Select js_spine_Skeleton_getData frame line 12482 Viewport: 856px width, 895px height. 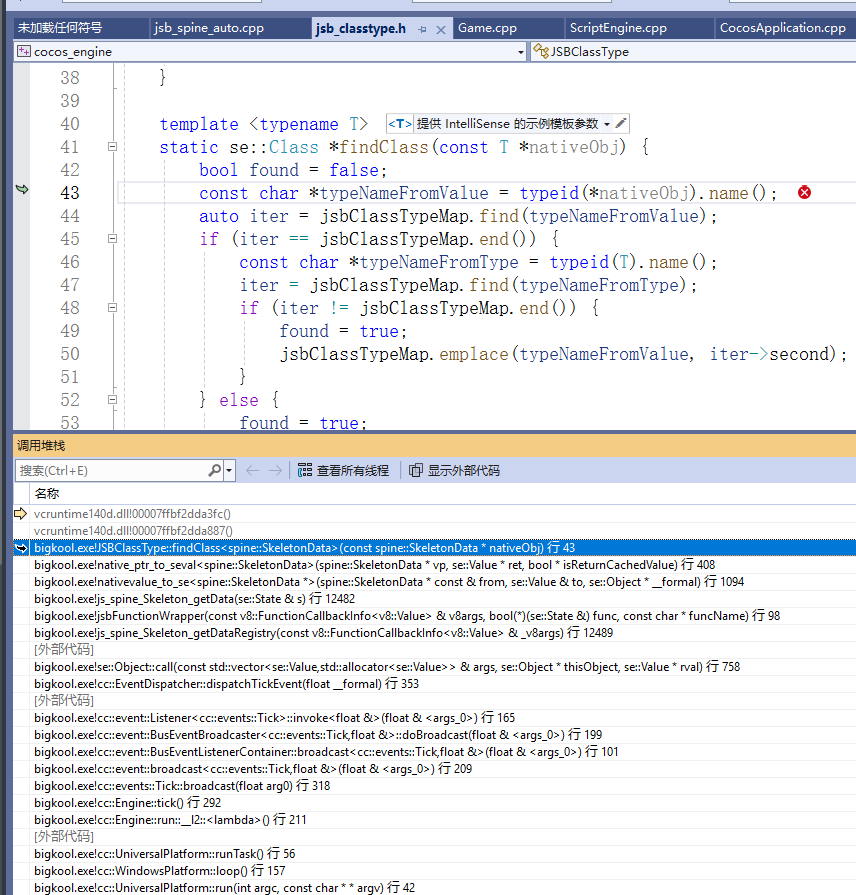point(443,599)
